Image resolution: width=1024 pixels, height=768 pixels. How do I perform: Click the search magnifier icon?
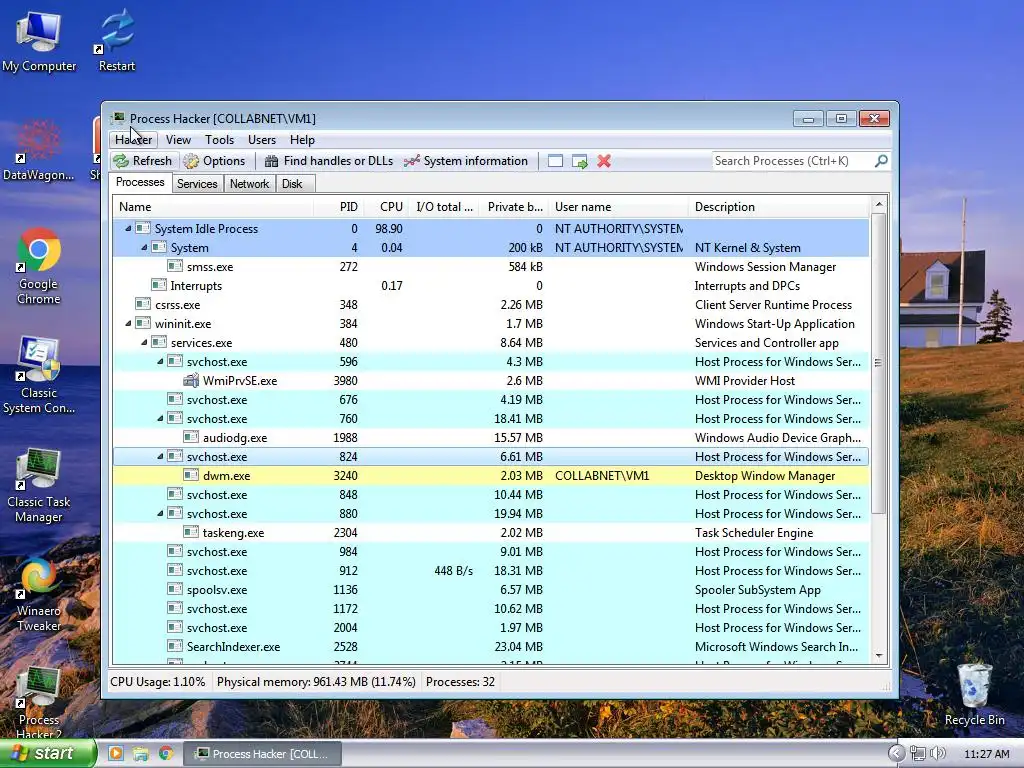[881, 161]
